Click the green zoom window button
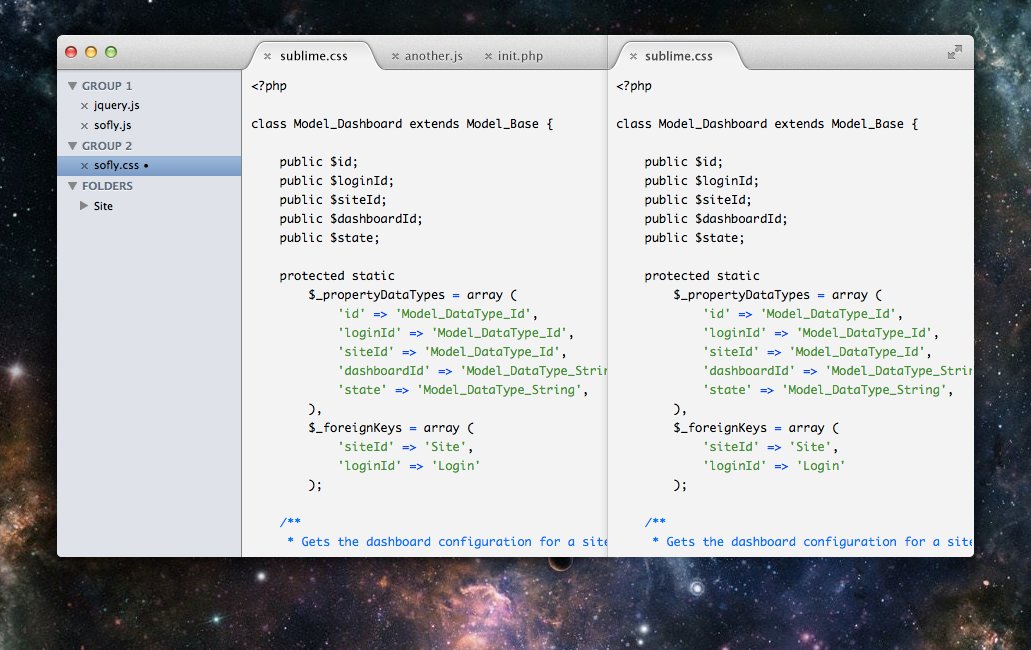The width and height of the screenshot is (1031, 650). point(111,52)
